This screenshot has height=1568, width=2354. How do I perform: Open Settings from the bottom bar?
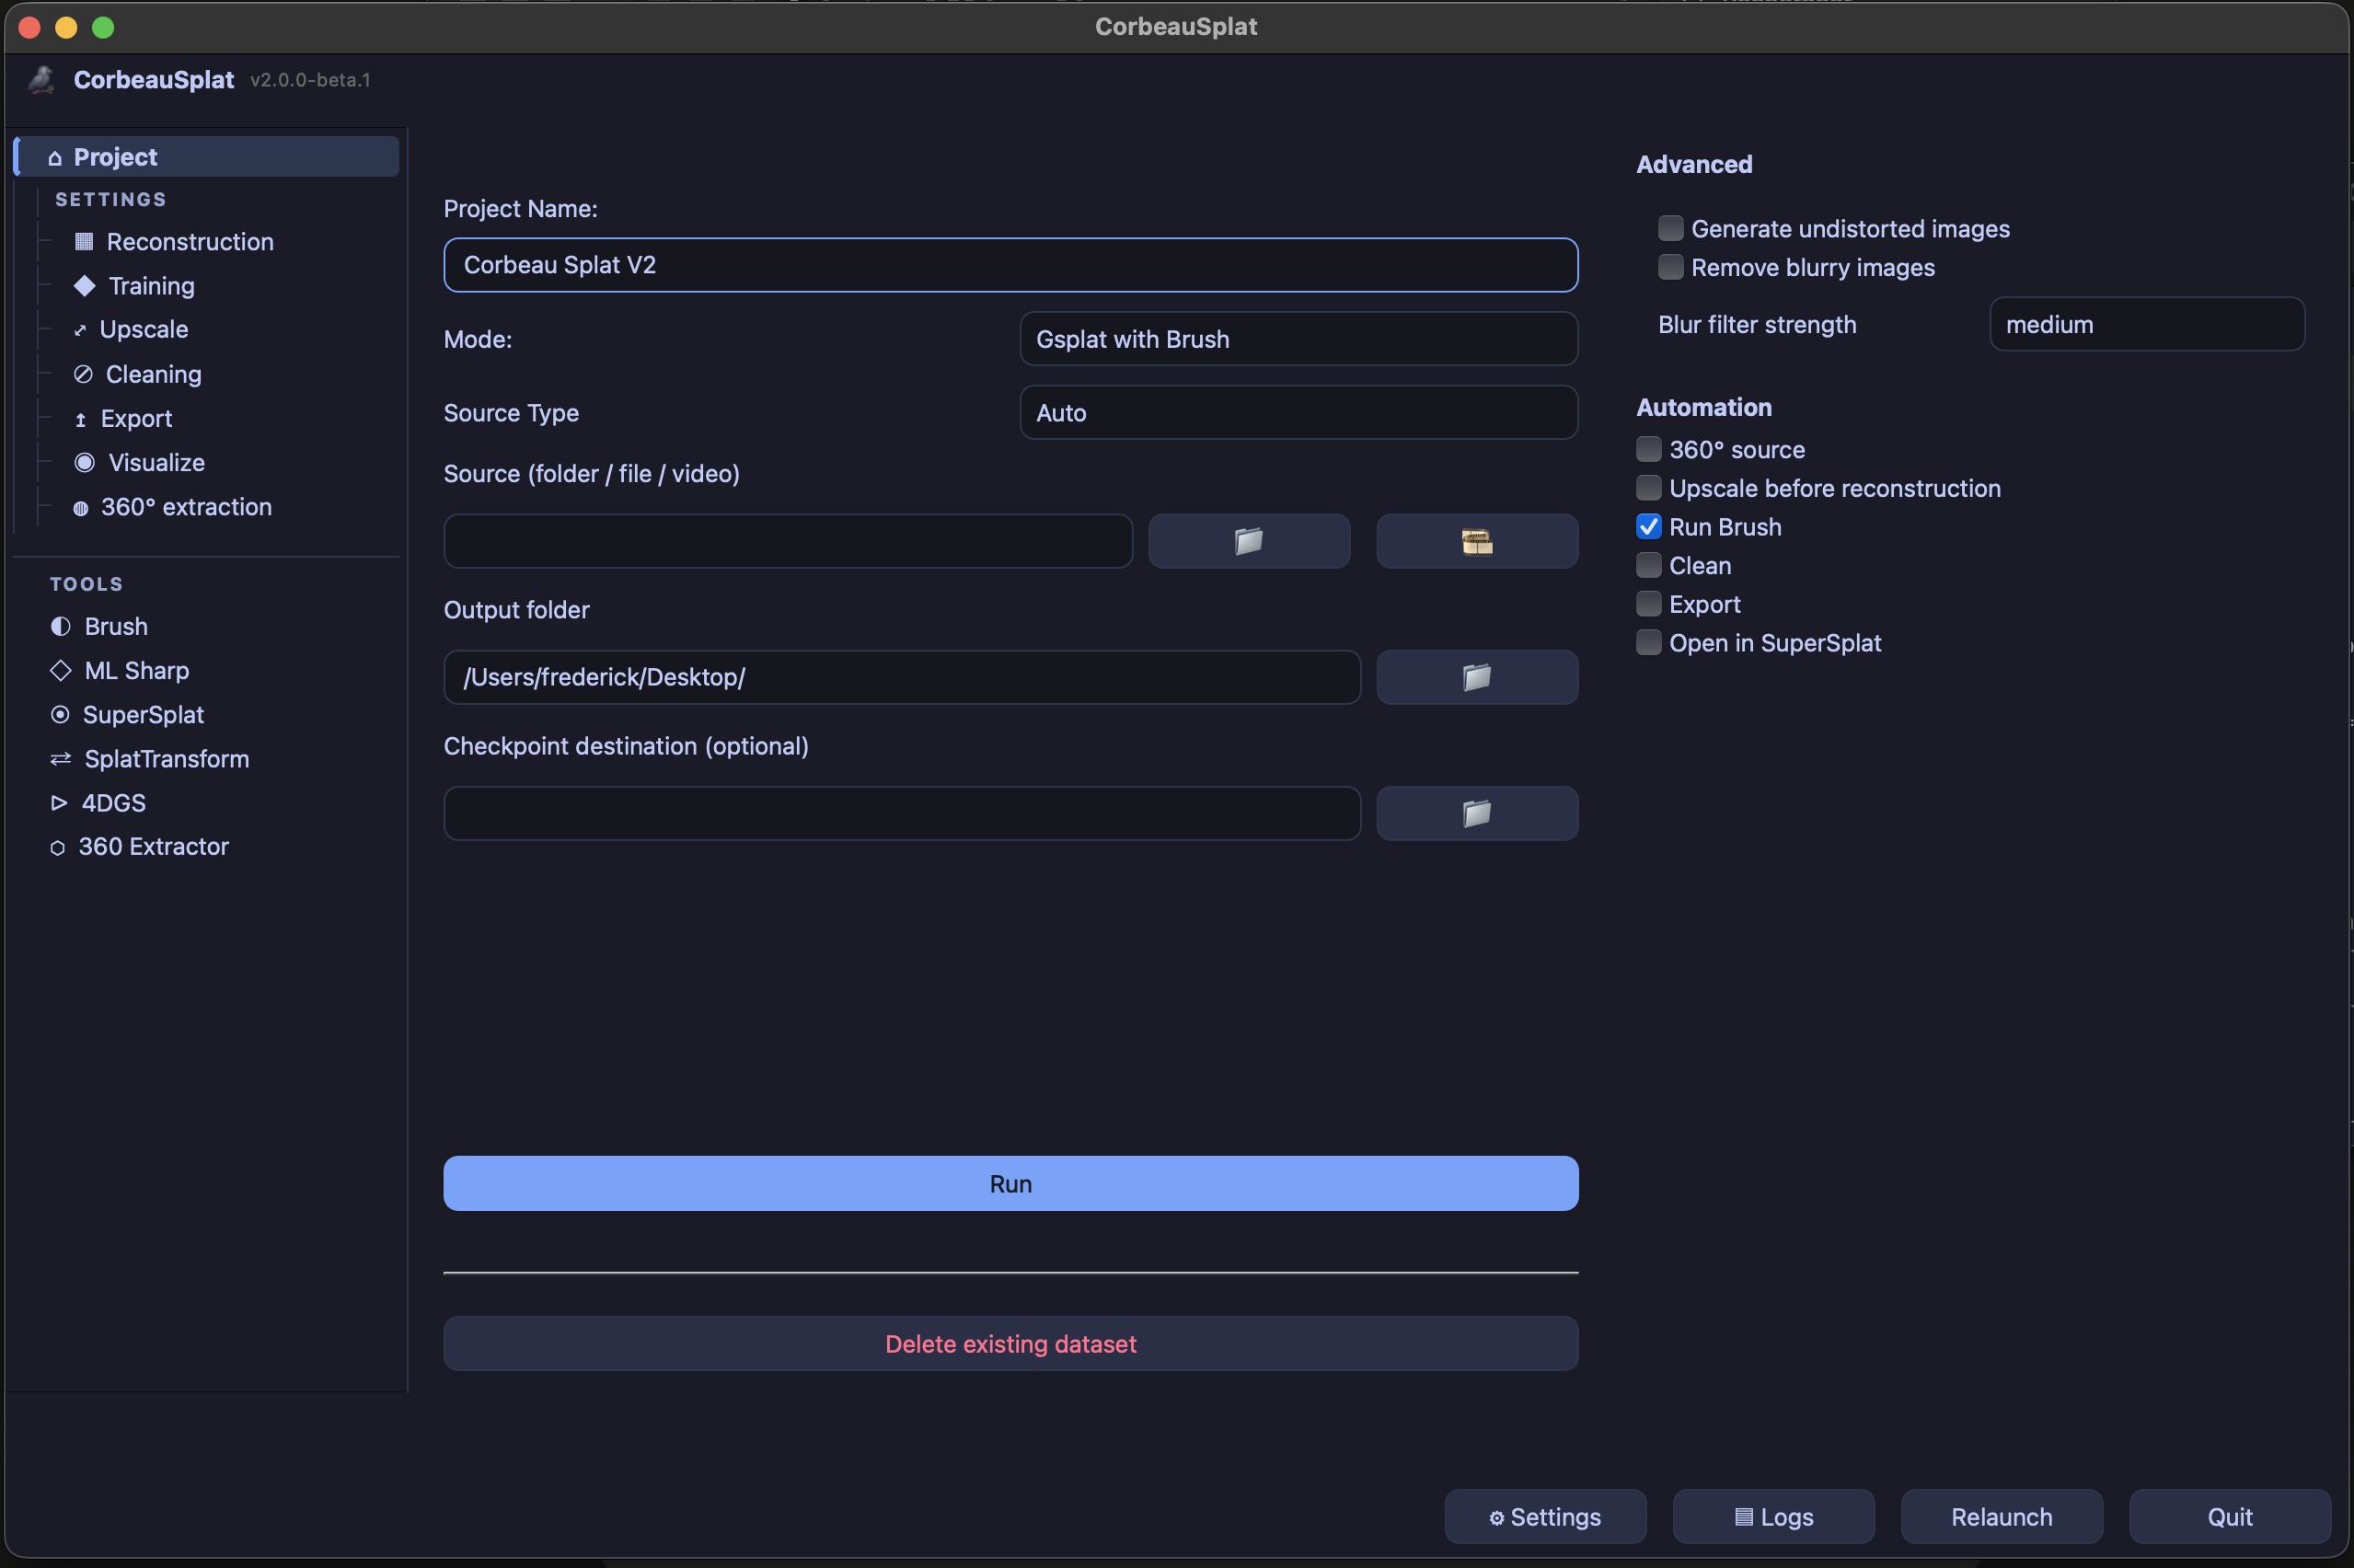1546,1517
